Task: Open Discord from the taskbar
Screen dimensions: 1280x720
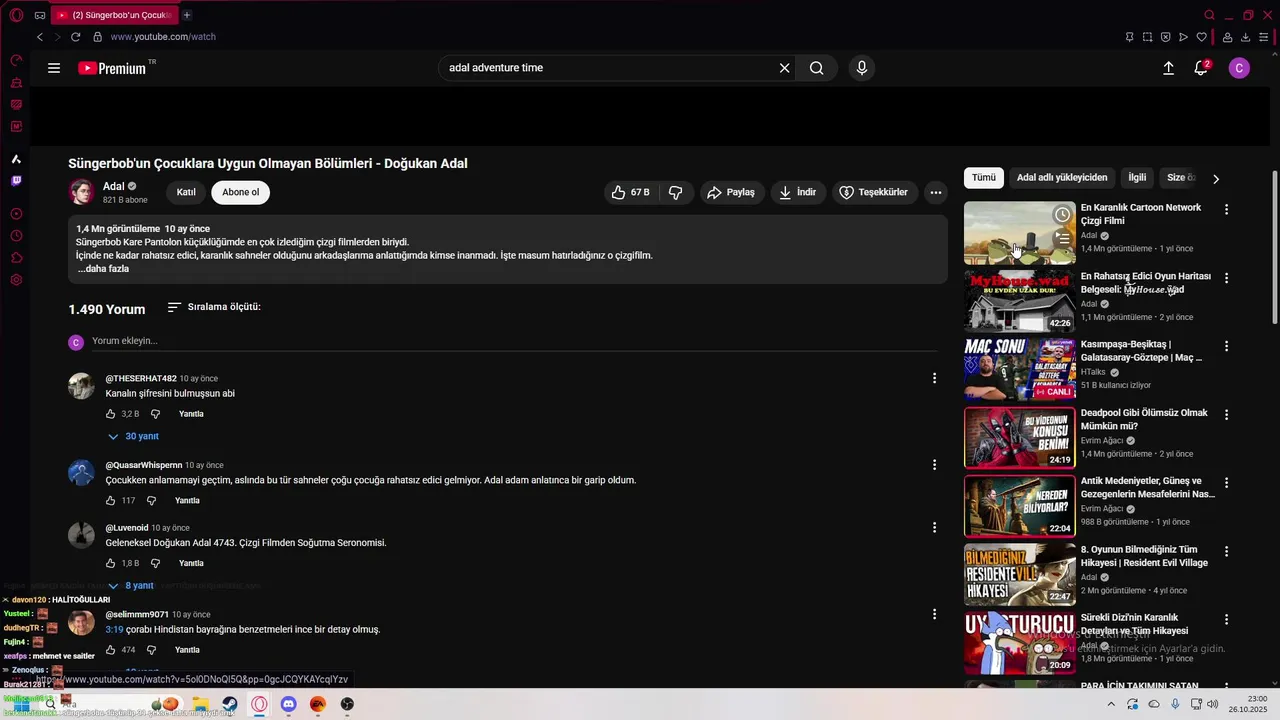Action: (x=288, y=704)
